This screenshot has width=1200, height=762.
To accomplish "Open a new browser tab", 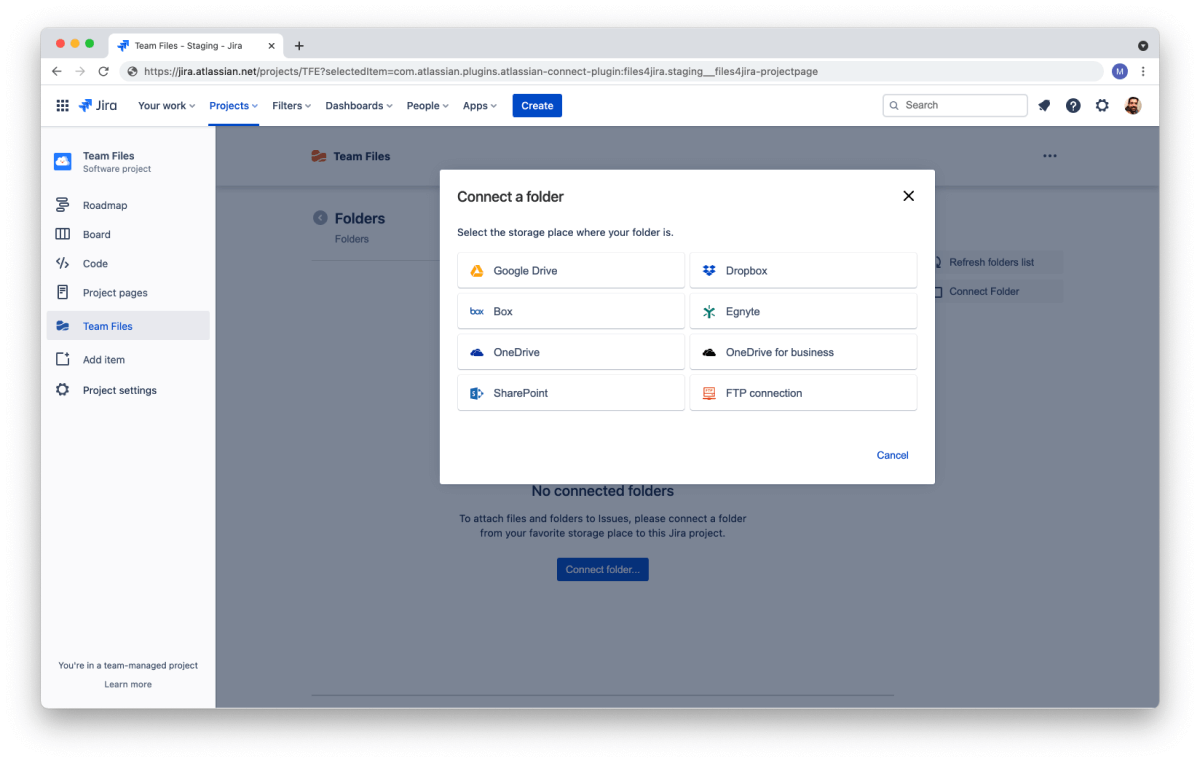I will pos(299,46).
